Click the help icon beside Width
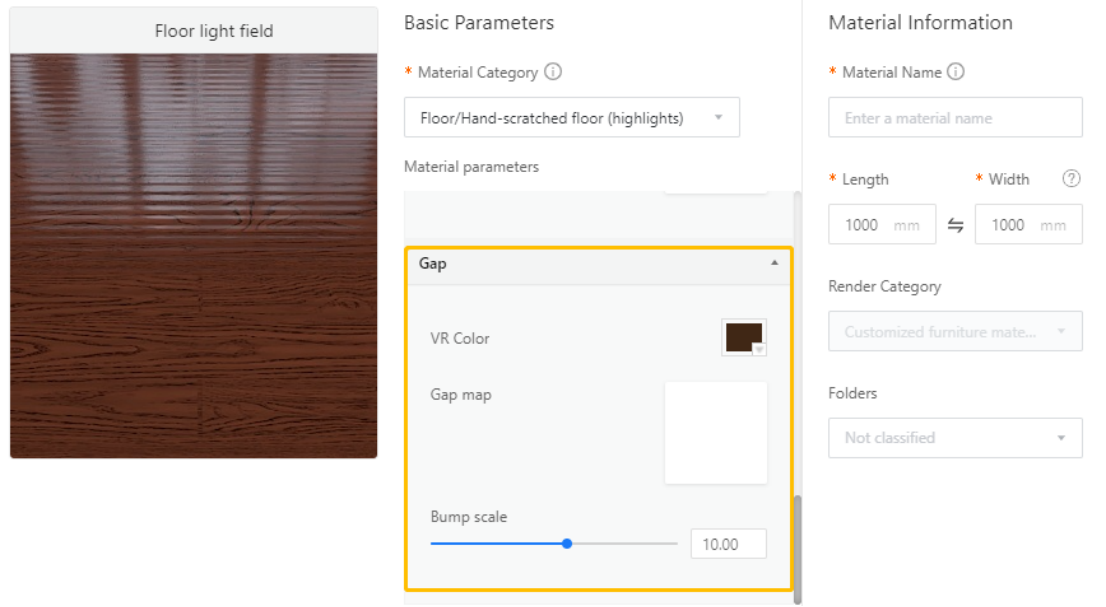The image size is (1106, 607). tap(1071, 178)
